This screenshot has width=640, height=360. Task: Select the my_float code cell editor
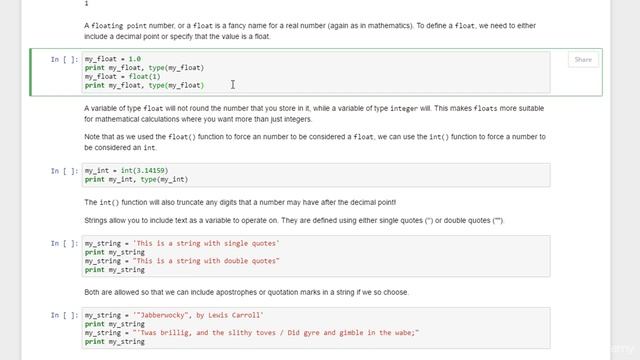click(316, 72)
